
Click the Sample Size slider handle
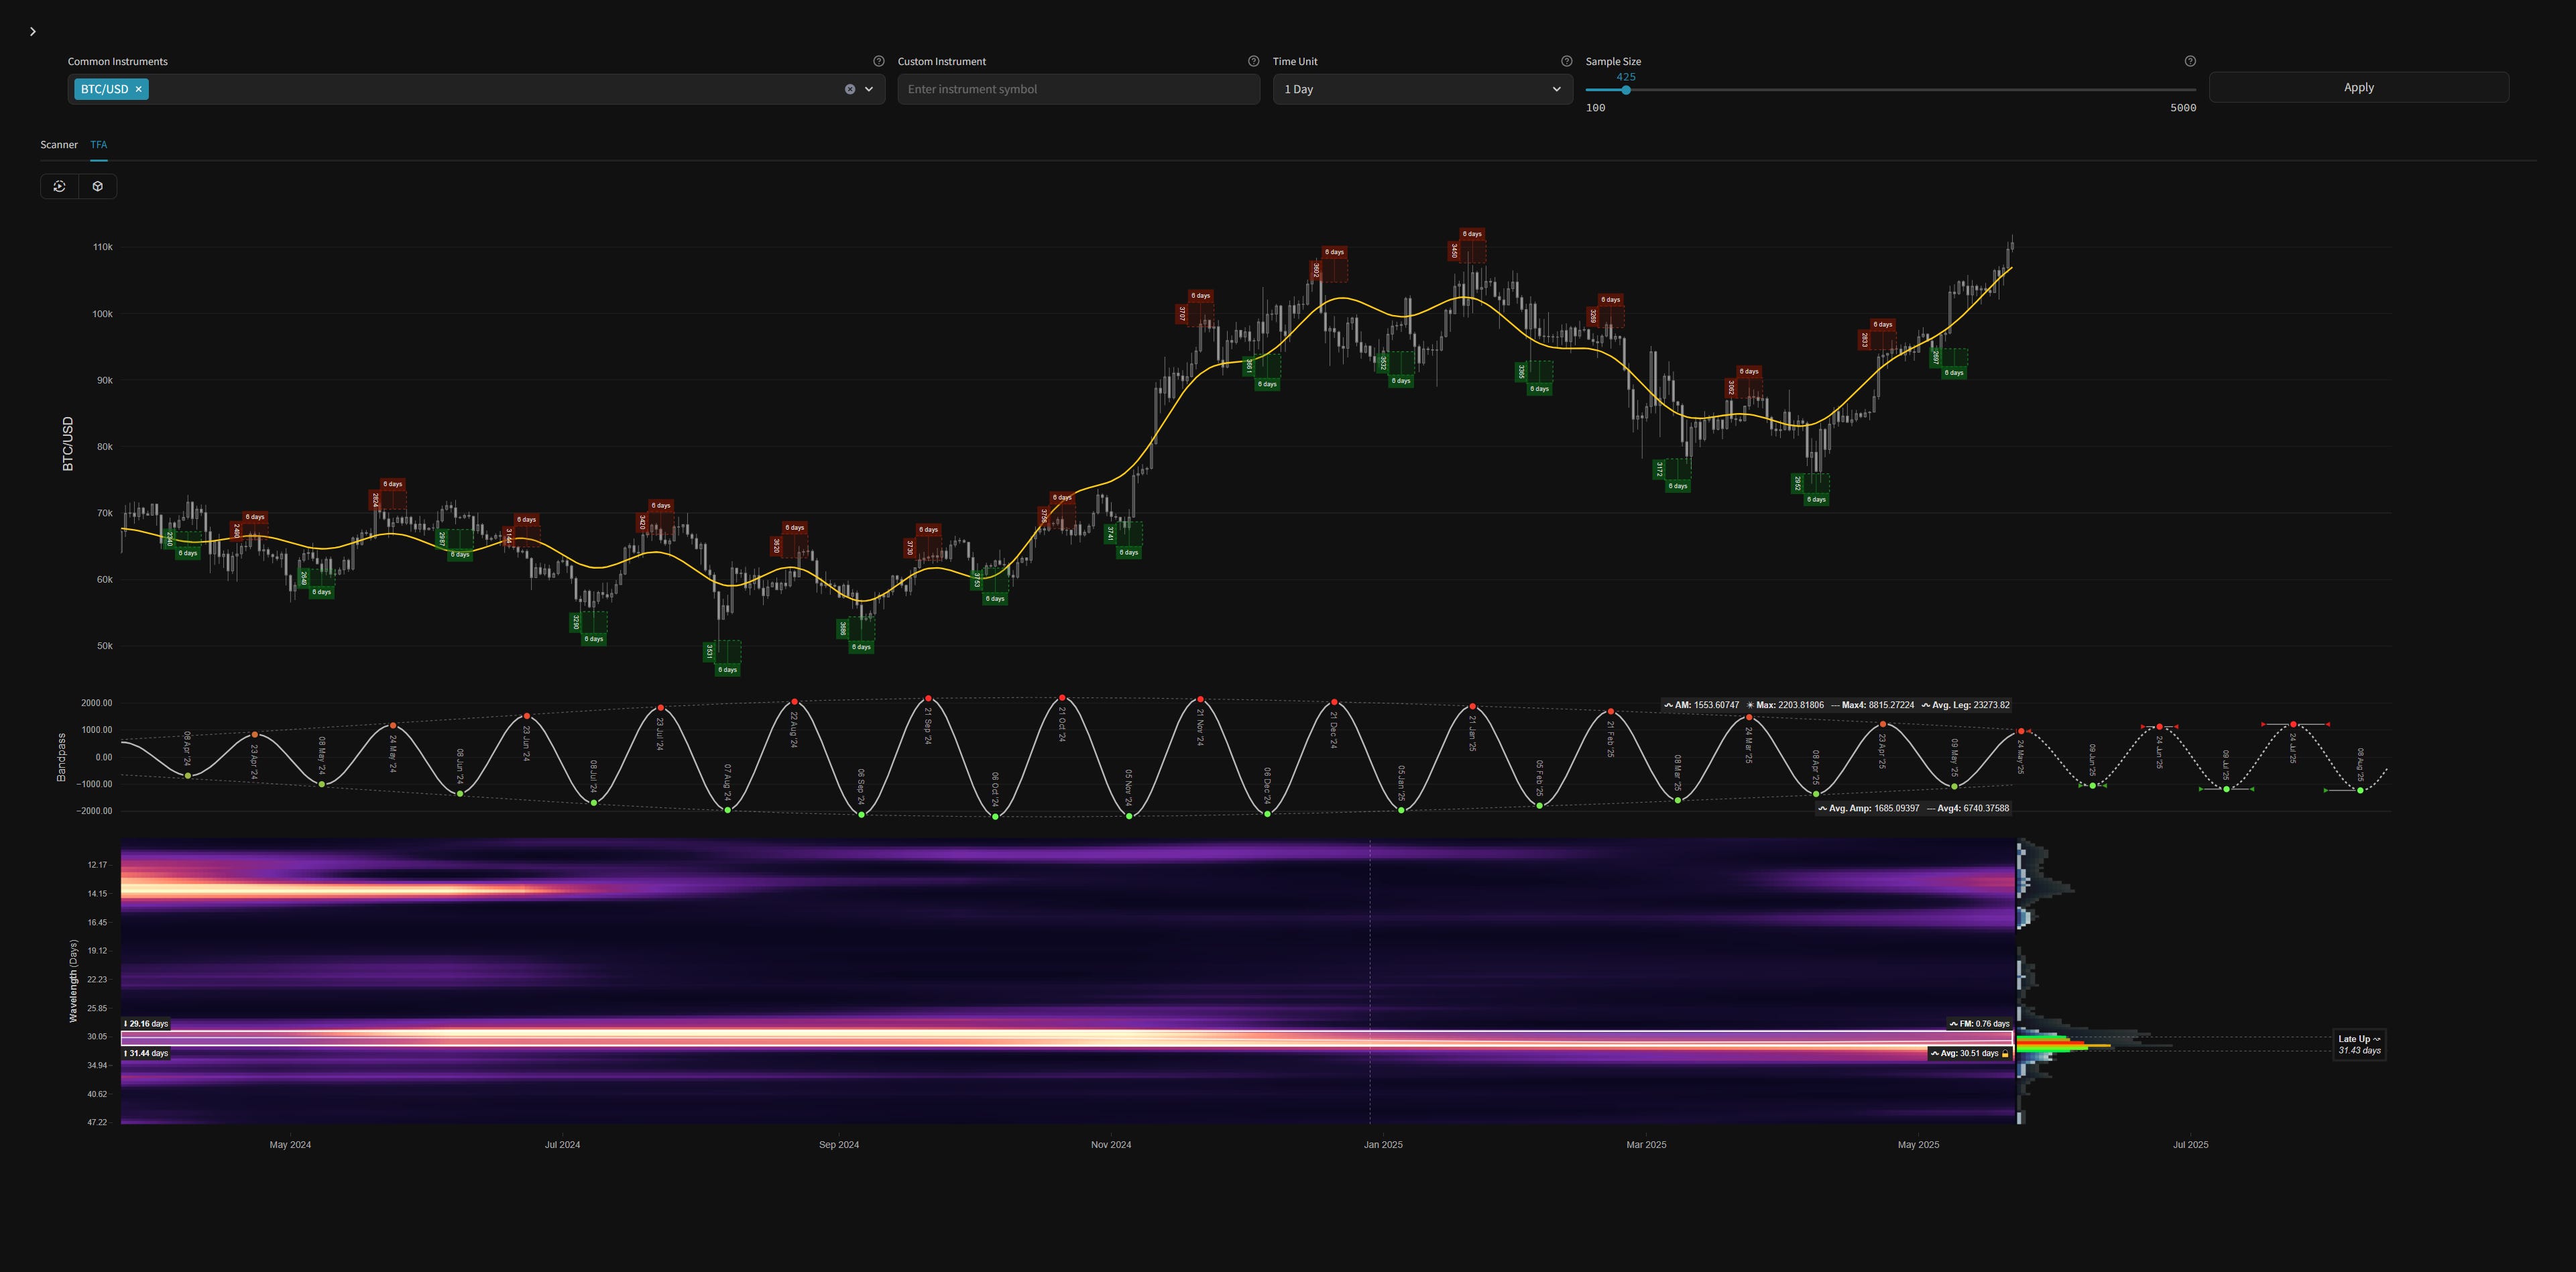[x=1626, y=90]
